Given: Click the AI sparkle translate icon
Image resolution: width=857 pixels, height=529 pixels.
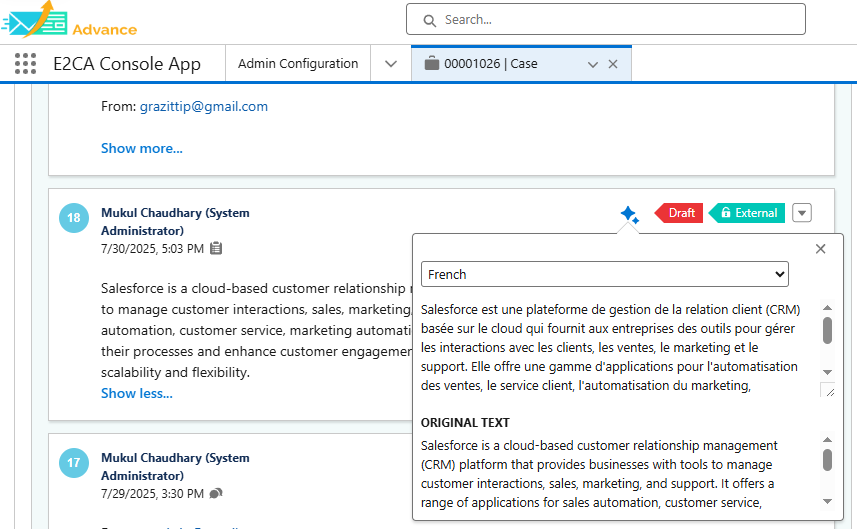Looking at the screenshot, I should pyautogui.click(x=630, y=214).
